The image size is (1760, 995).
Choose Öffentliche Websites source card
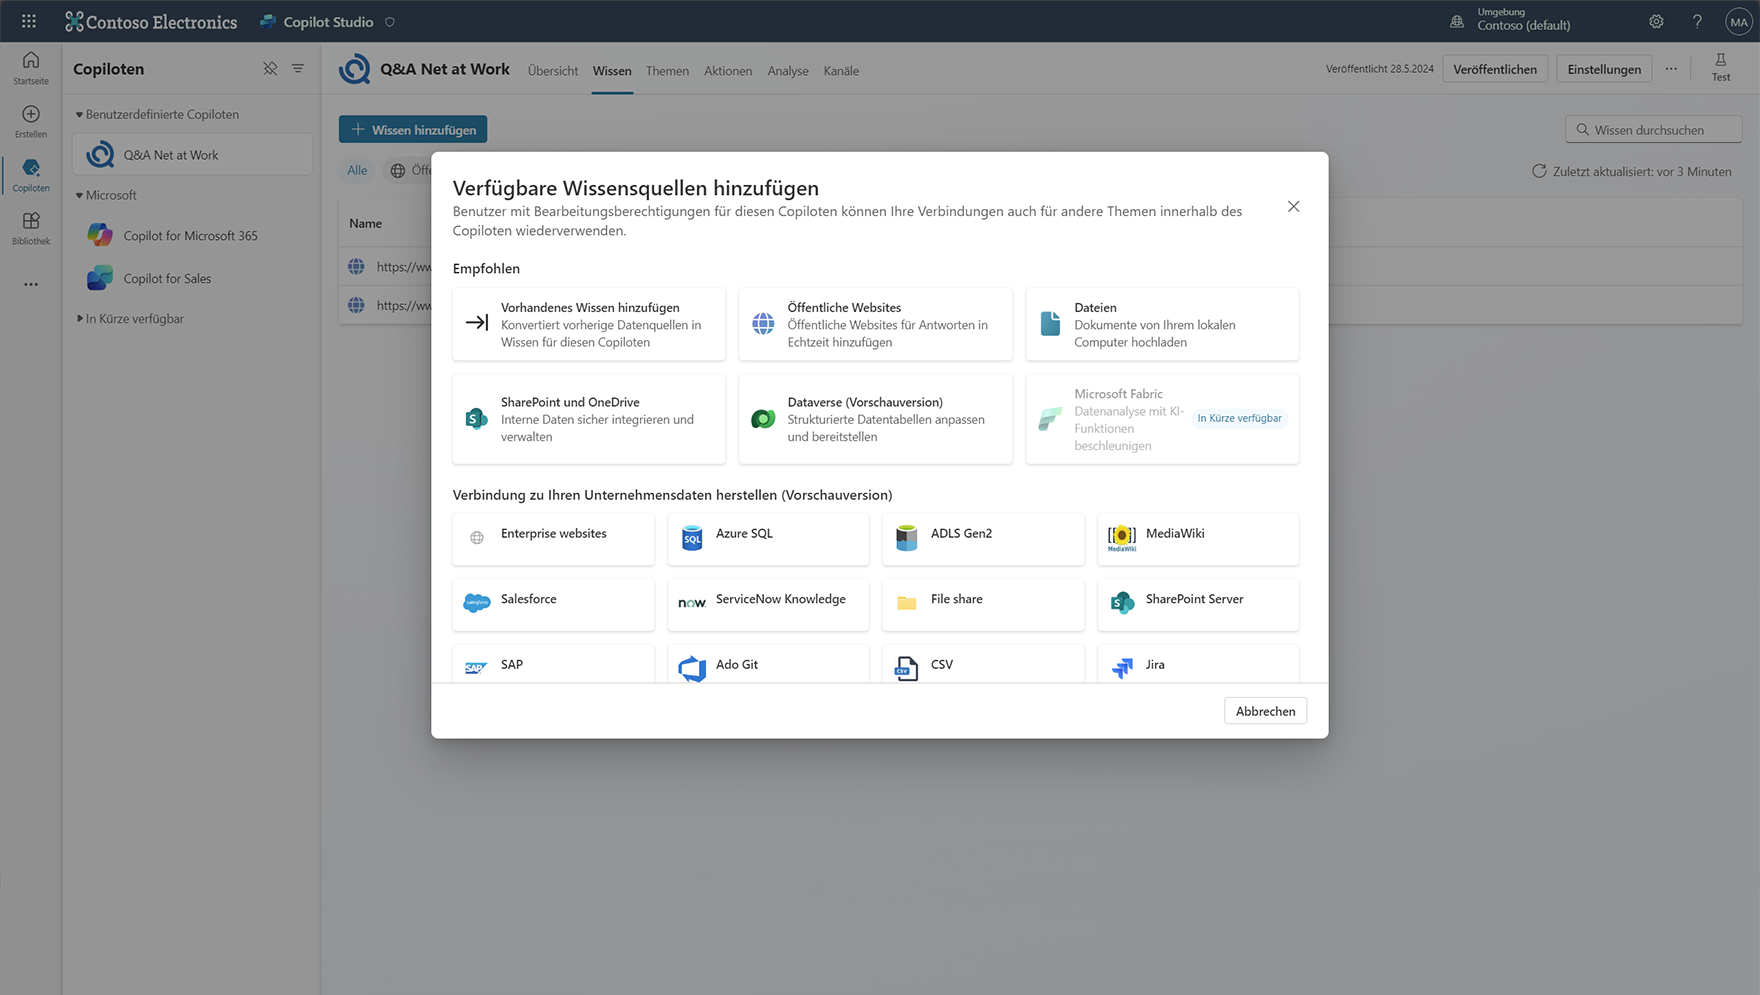click(875, 324)
